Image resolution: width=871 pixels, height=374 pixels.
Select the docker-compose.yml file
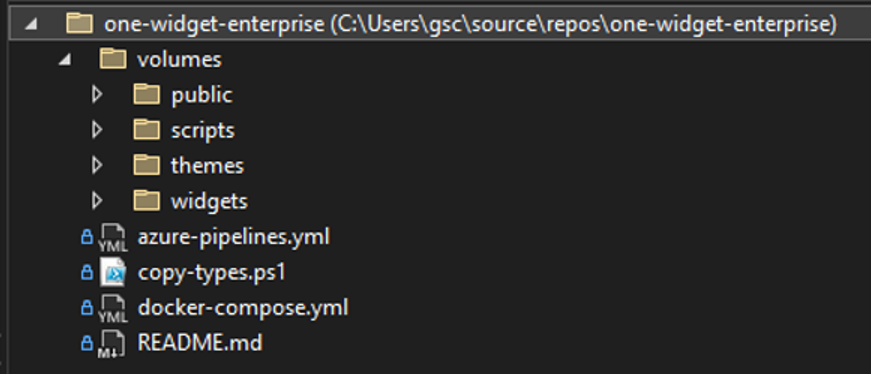click(x=243, y=308)
